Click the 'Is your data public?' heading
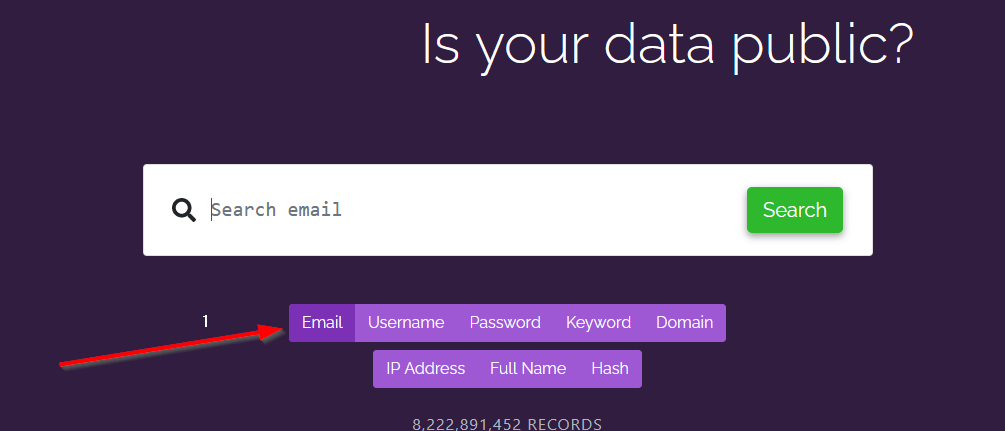 [667, 46]
